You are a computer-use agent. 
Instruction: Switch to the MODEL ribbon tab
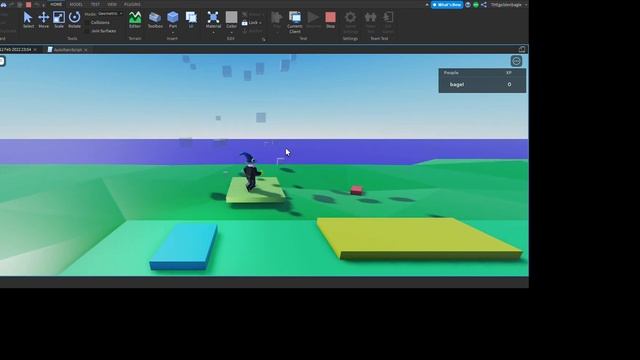[76, 4]
